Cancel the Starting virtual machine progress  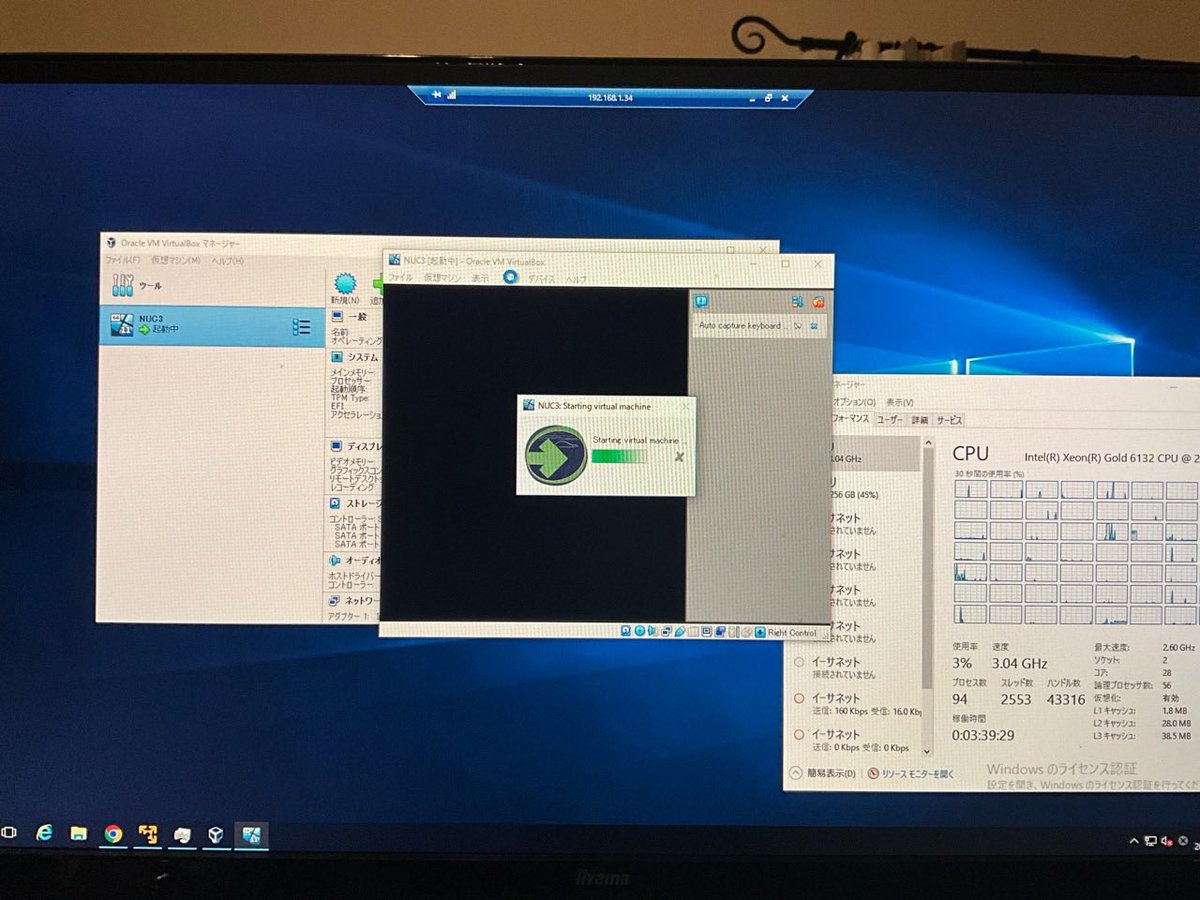(x=679, y=456)
